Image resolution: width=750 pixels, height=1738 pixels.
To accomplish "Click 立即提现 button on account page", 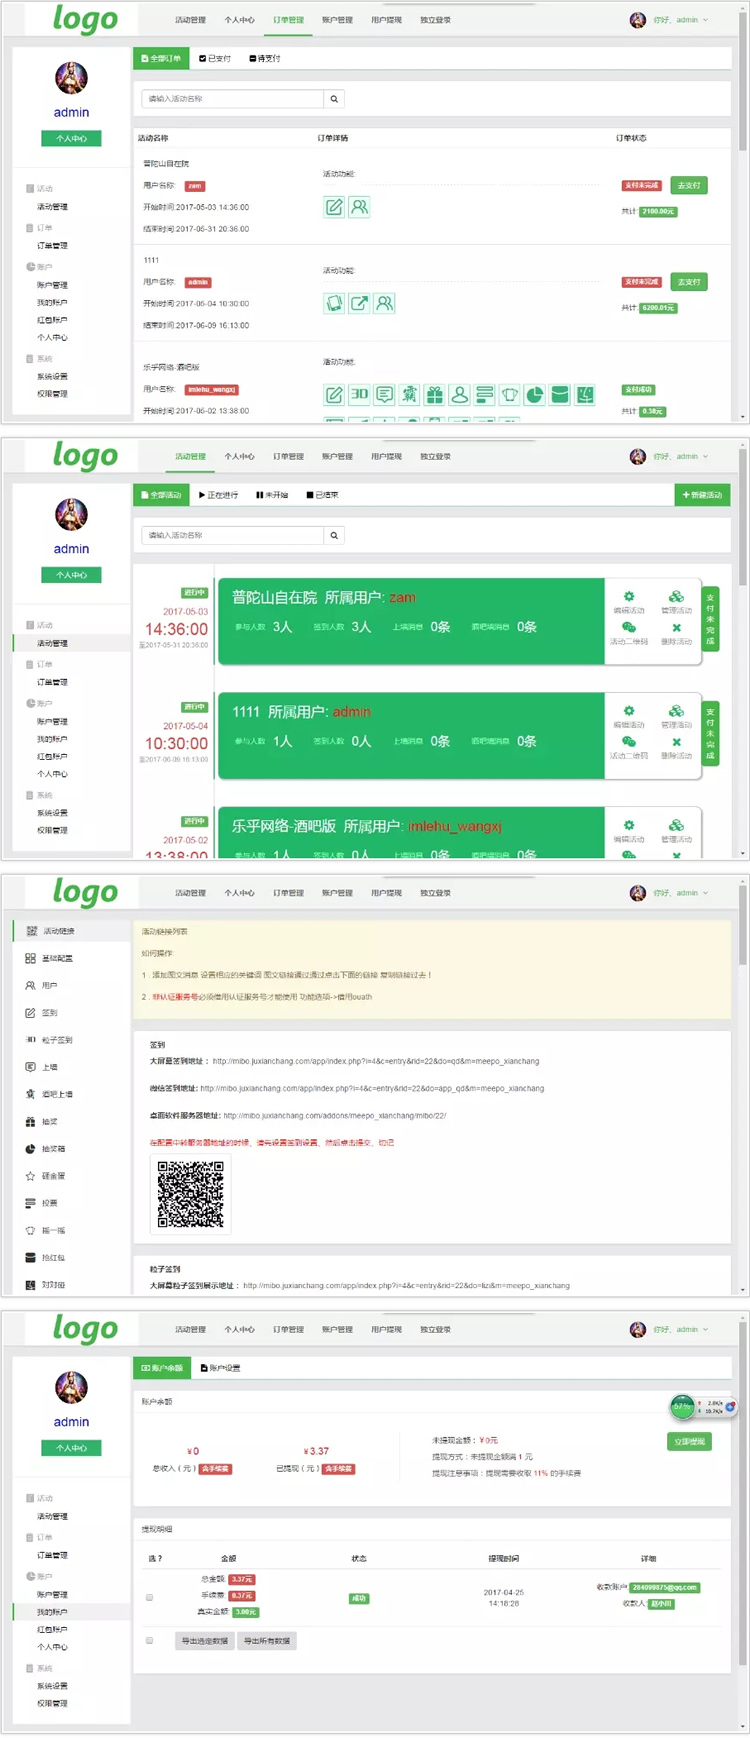I will coord(689,1441).
